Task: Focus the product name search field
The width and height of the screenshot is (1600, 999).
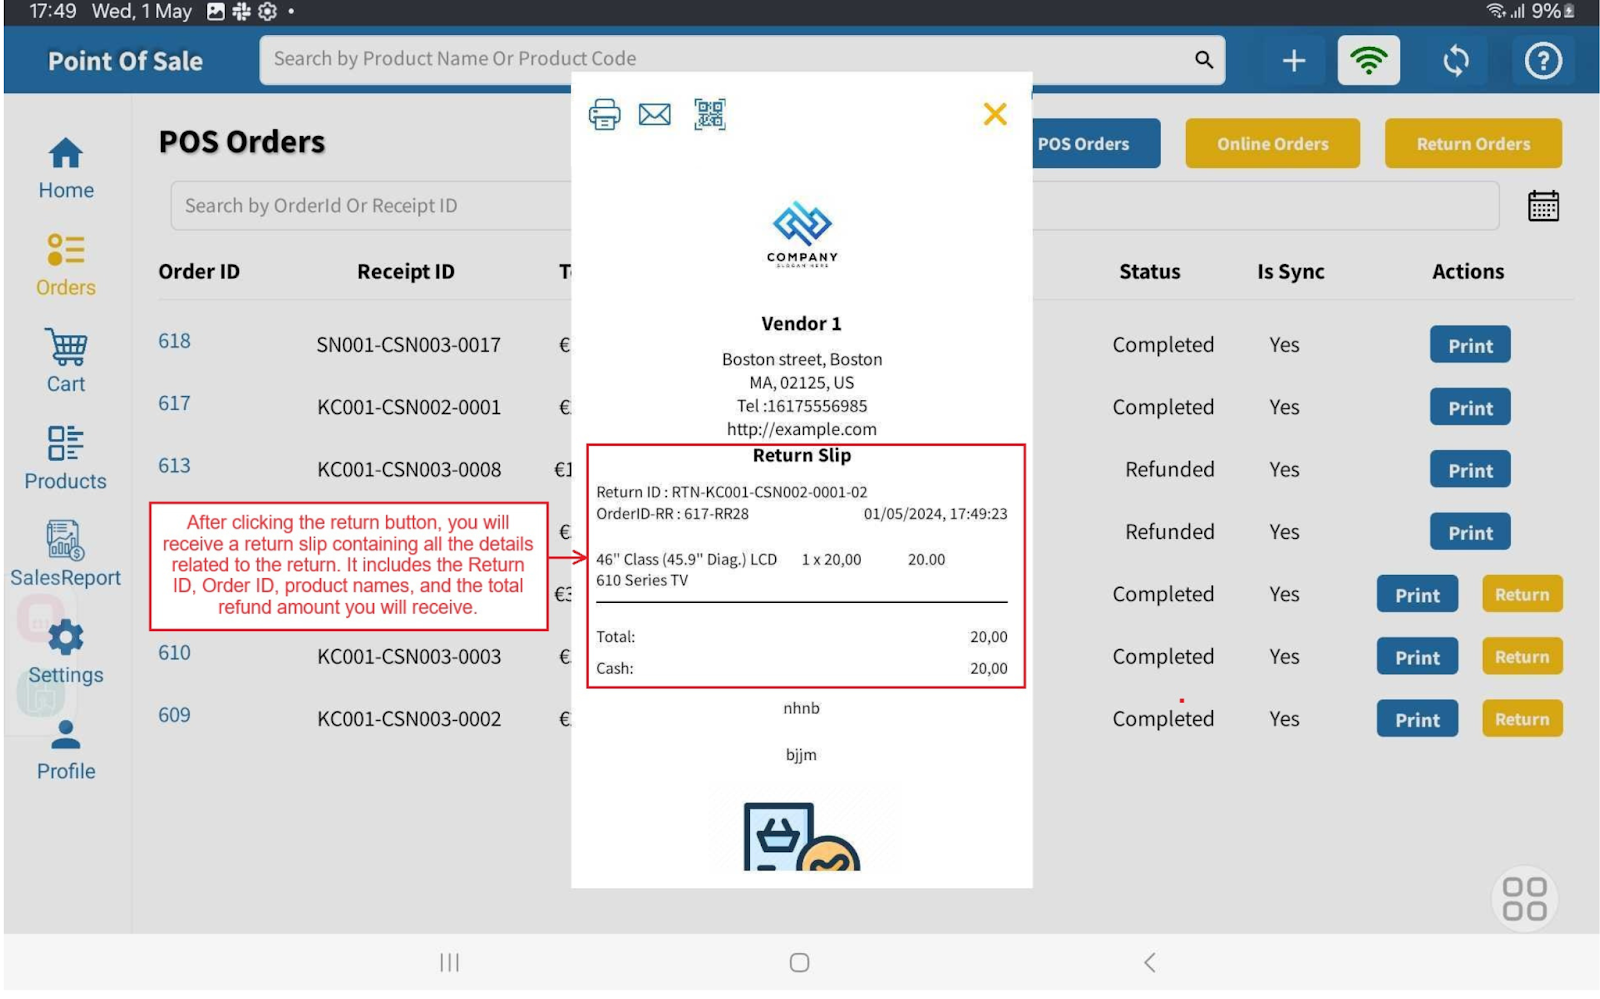Action: [720, 59]
